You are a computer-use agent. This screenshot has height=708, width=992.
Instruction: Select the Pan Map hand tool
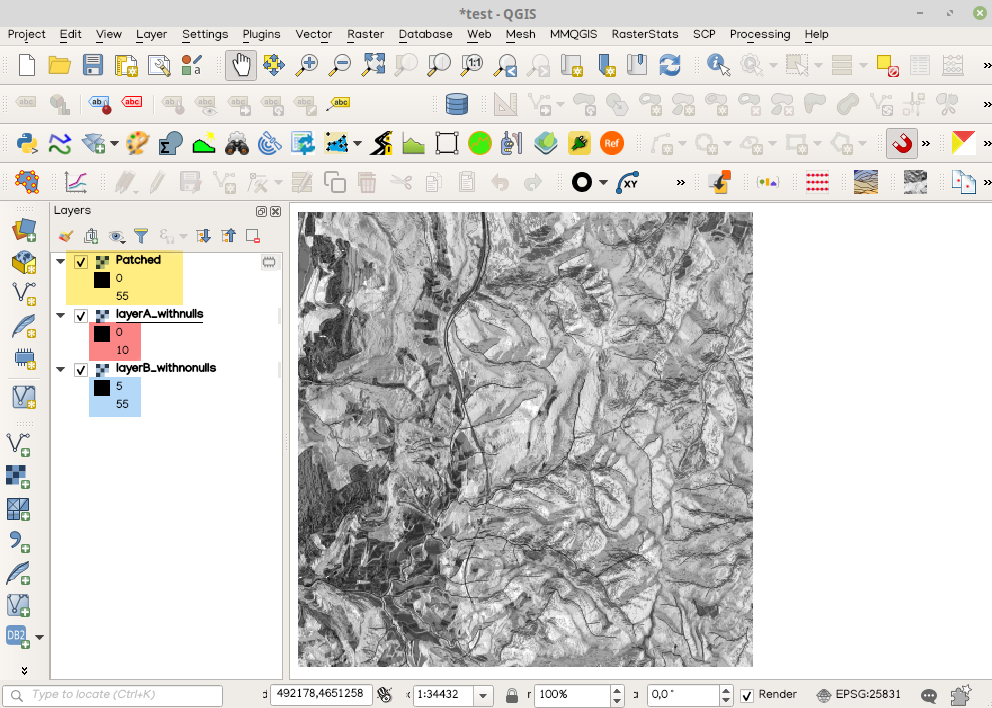tap(241, 65)
